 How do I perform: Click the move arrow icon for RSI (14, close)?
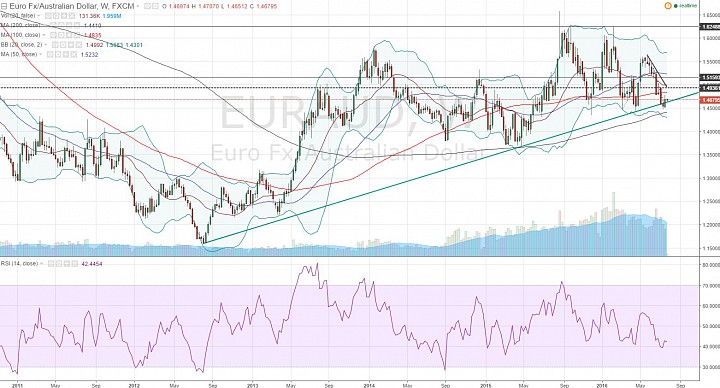click(67, 264)
